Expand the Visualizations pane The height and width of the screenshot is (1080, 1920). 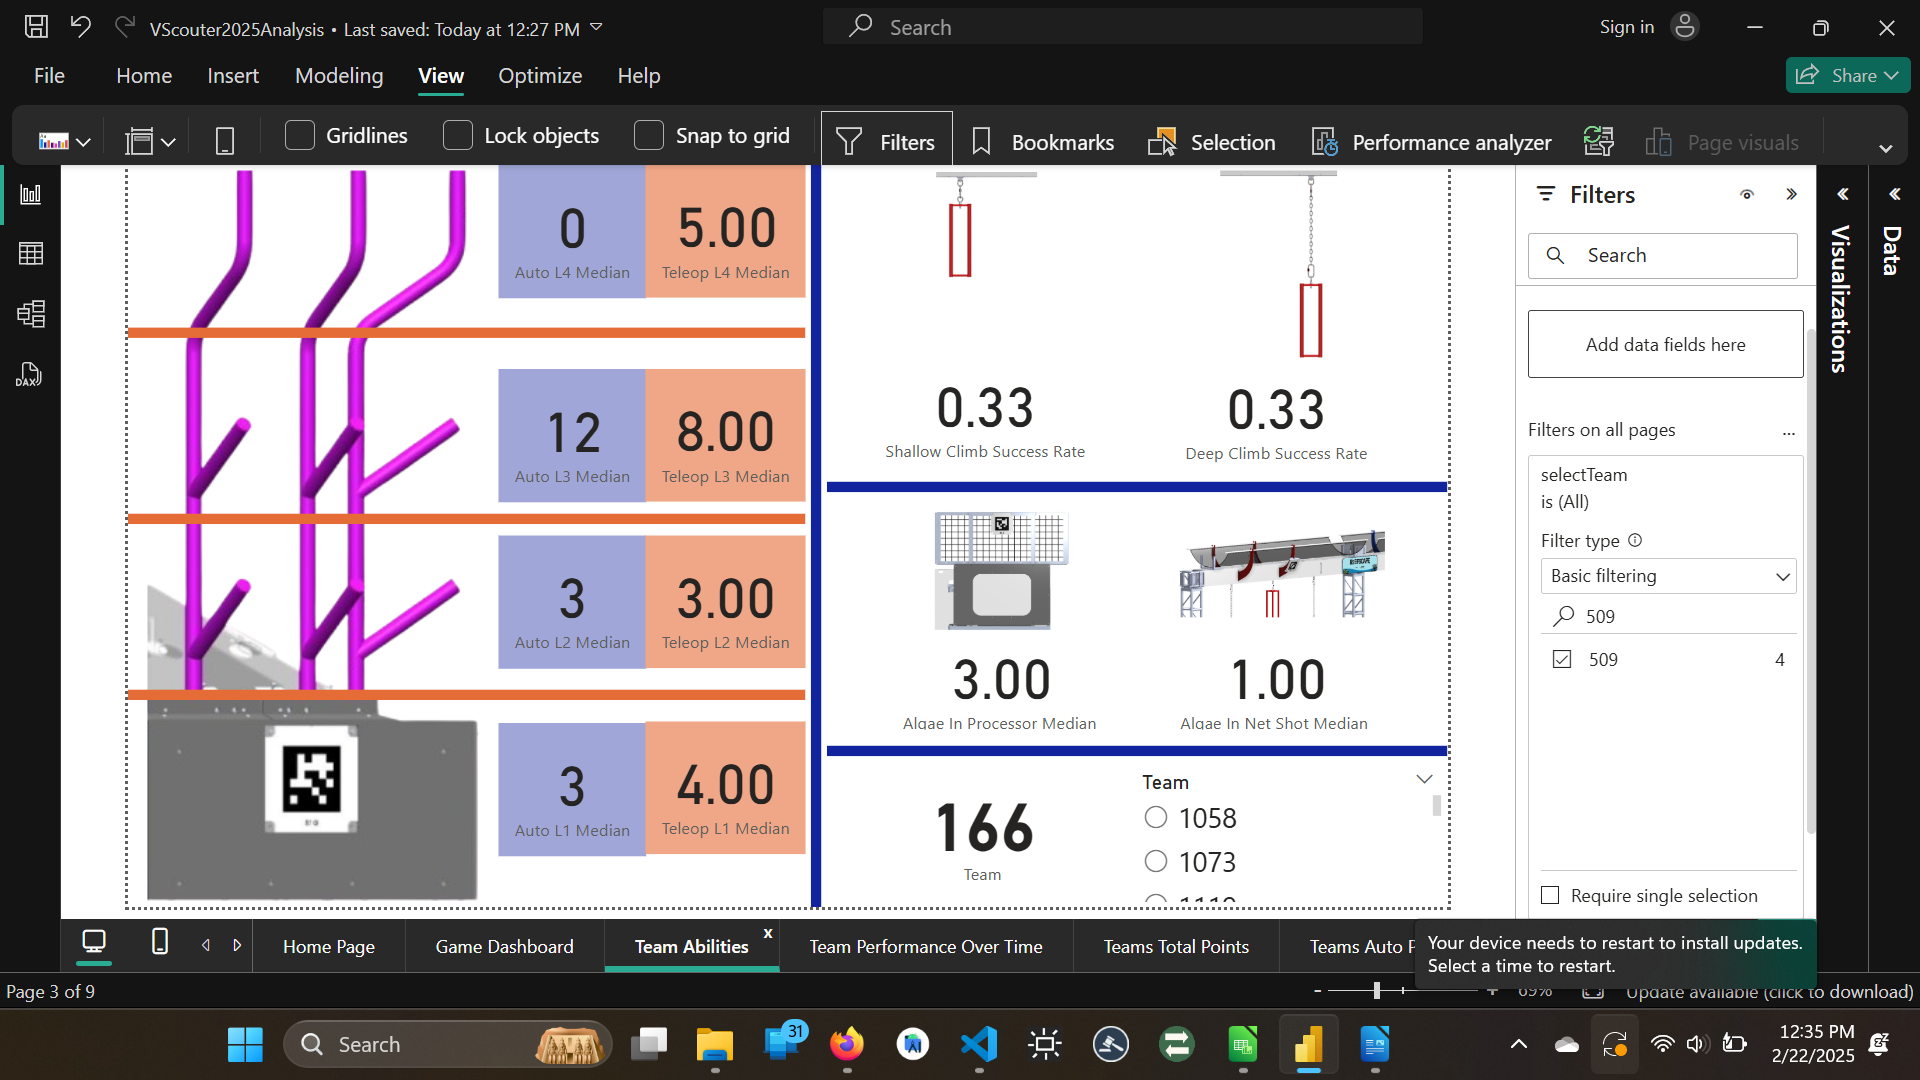[1842, 194]
